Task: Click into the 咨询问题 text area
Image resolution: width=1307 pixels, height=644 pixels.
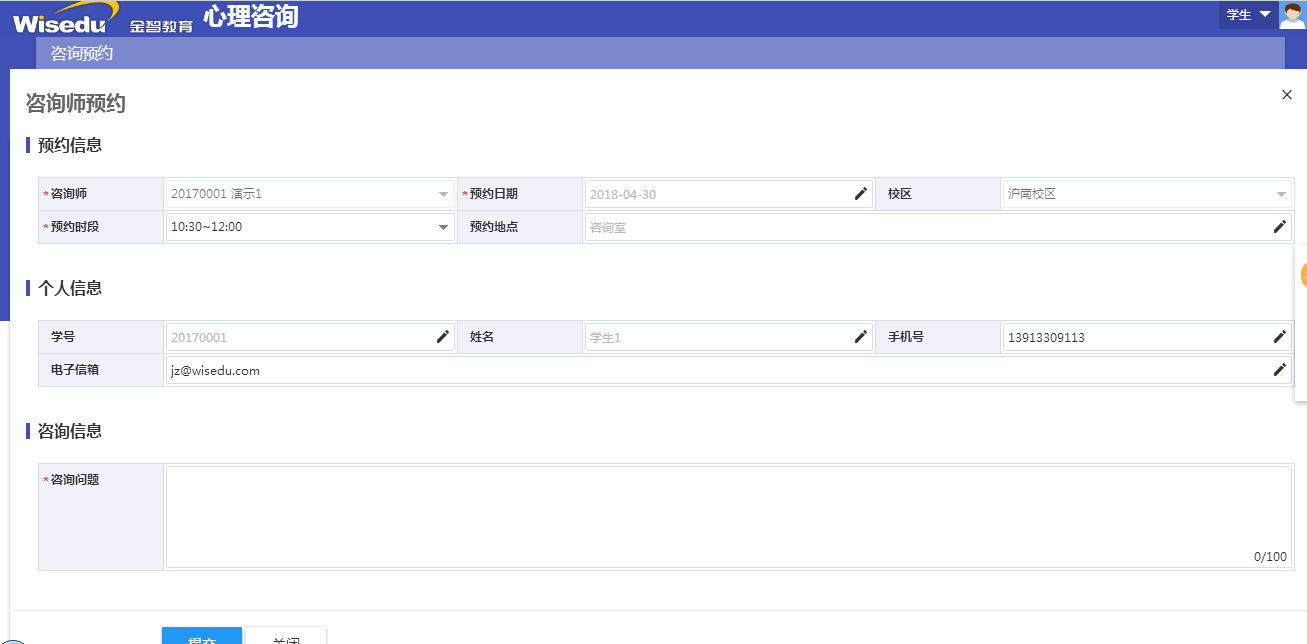Action: pos(729,517)
